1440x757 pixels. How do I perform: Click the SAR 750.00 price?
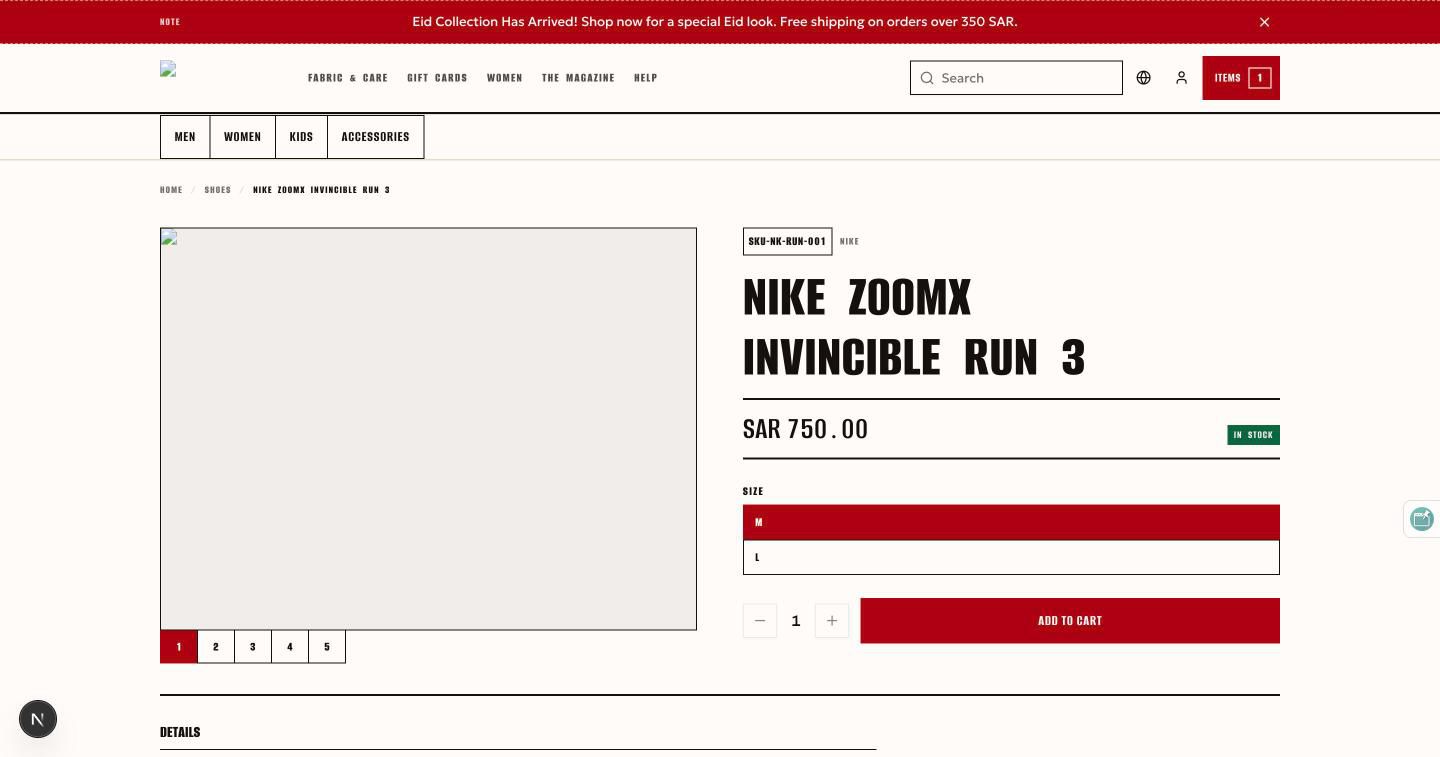805,429
